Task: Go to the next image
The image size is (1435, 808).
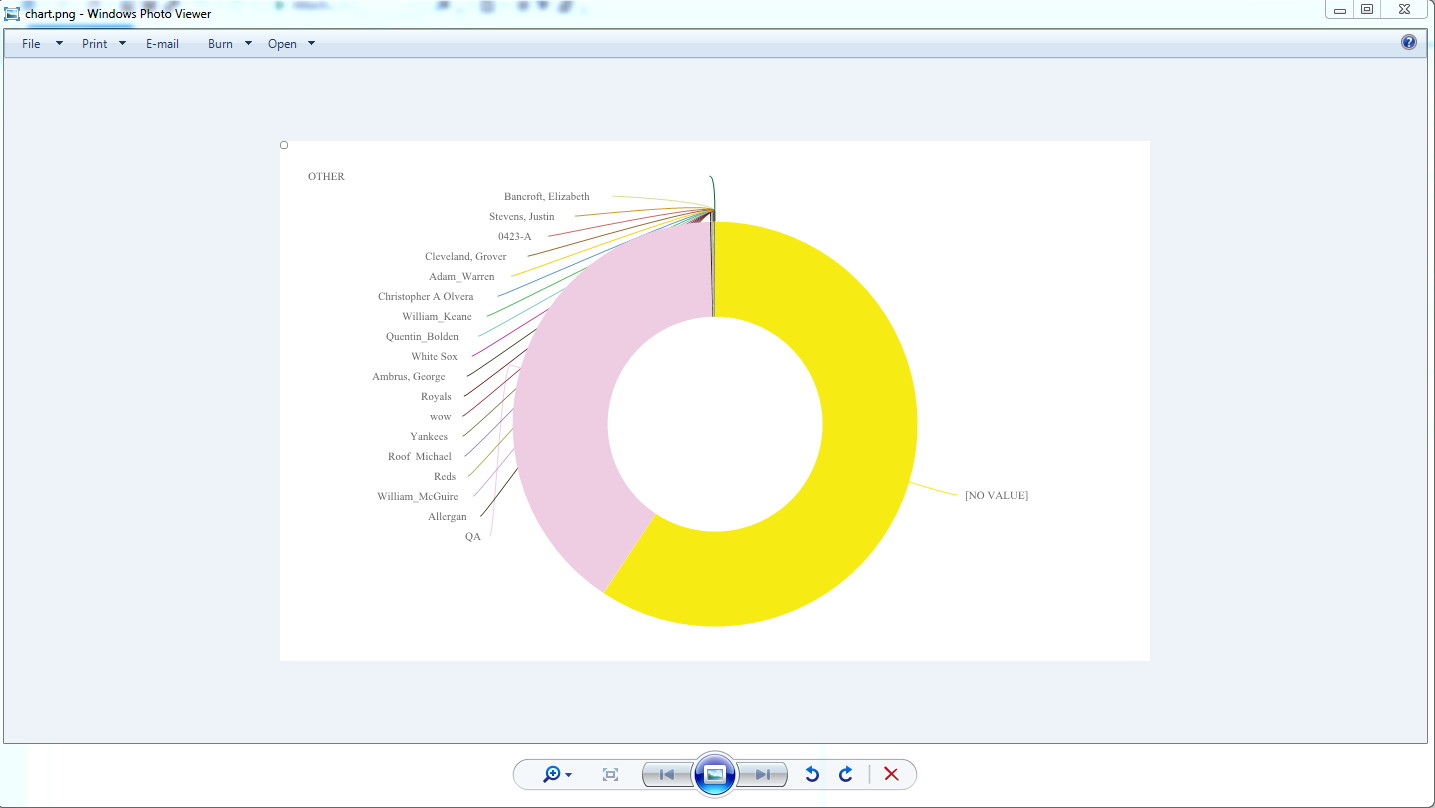Action: coord(762,774)
